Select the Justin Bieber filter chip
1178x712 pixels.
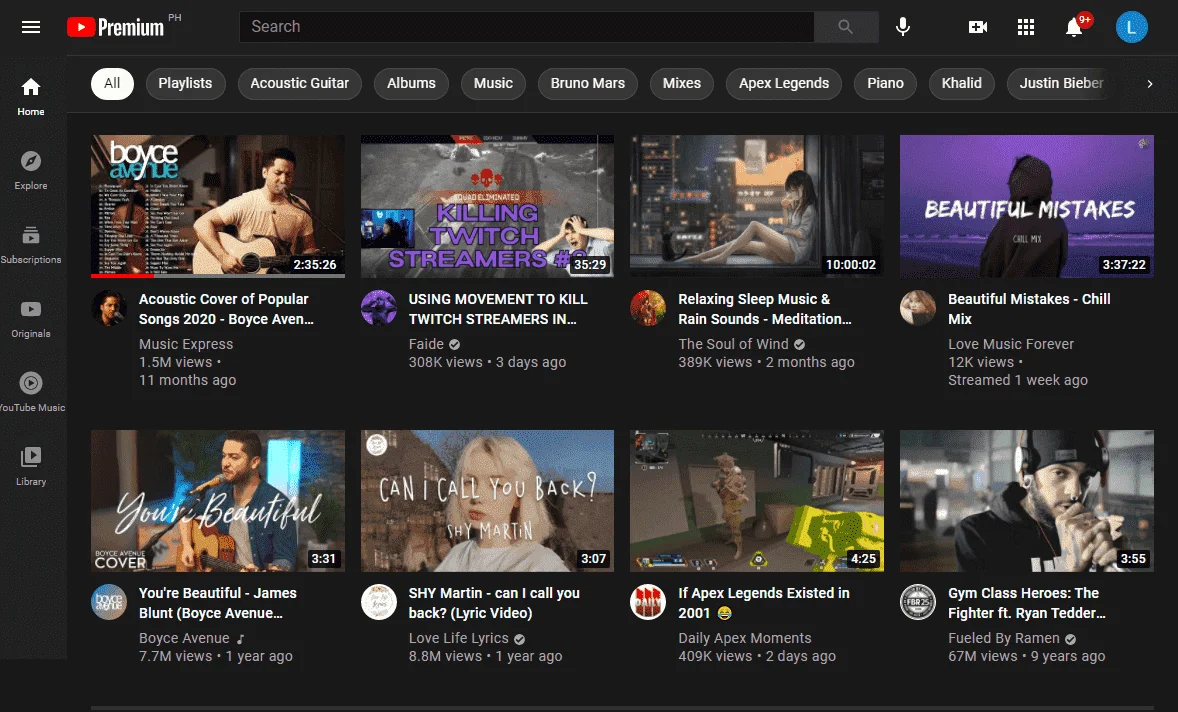point(1061,83)
